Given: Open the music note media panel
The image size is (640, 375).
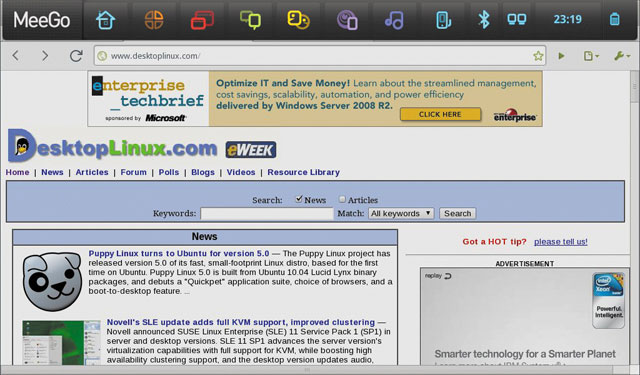Looking at the screenshot, I should point(394,20).
